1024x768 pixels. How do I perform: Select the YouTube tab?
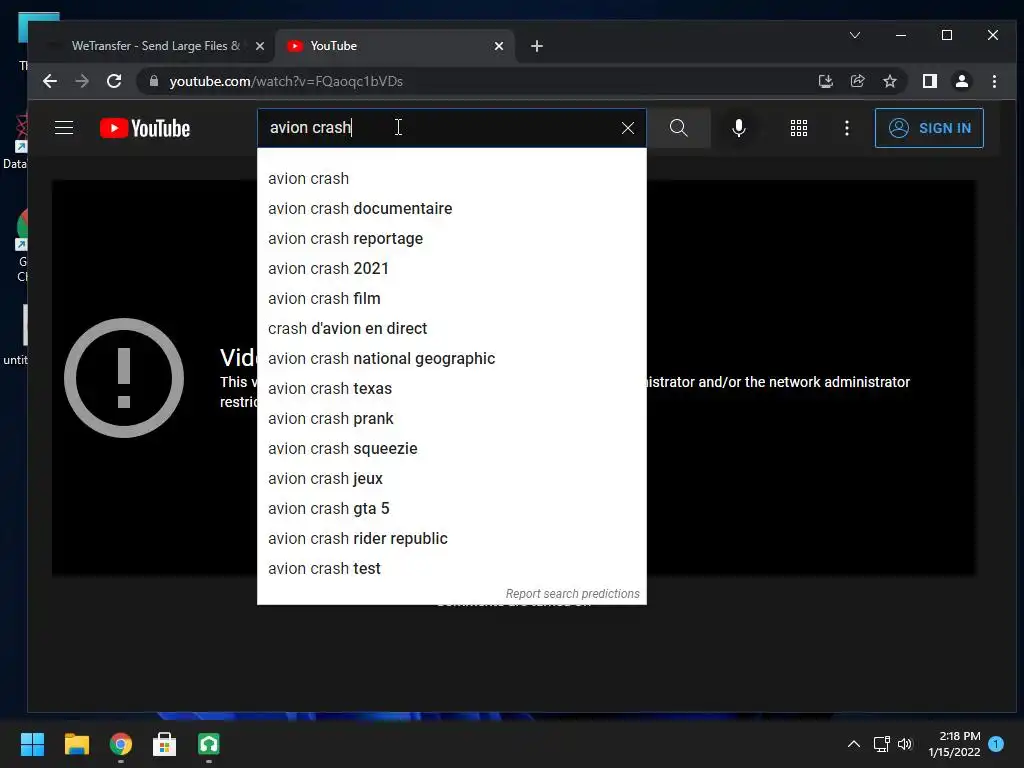pos(392,46)
